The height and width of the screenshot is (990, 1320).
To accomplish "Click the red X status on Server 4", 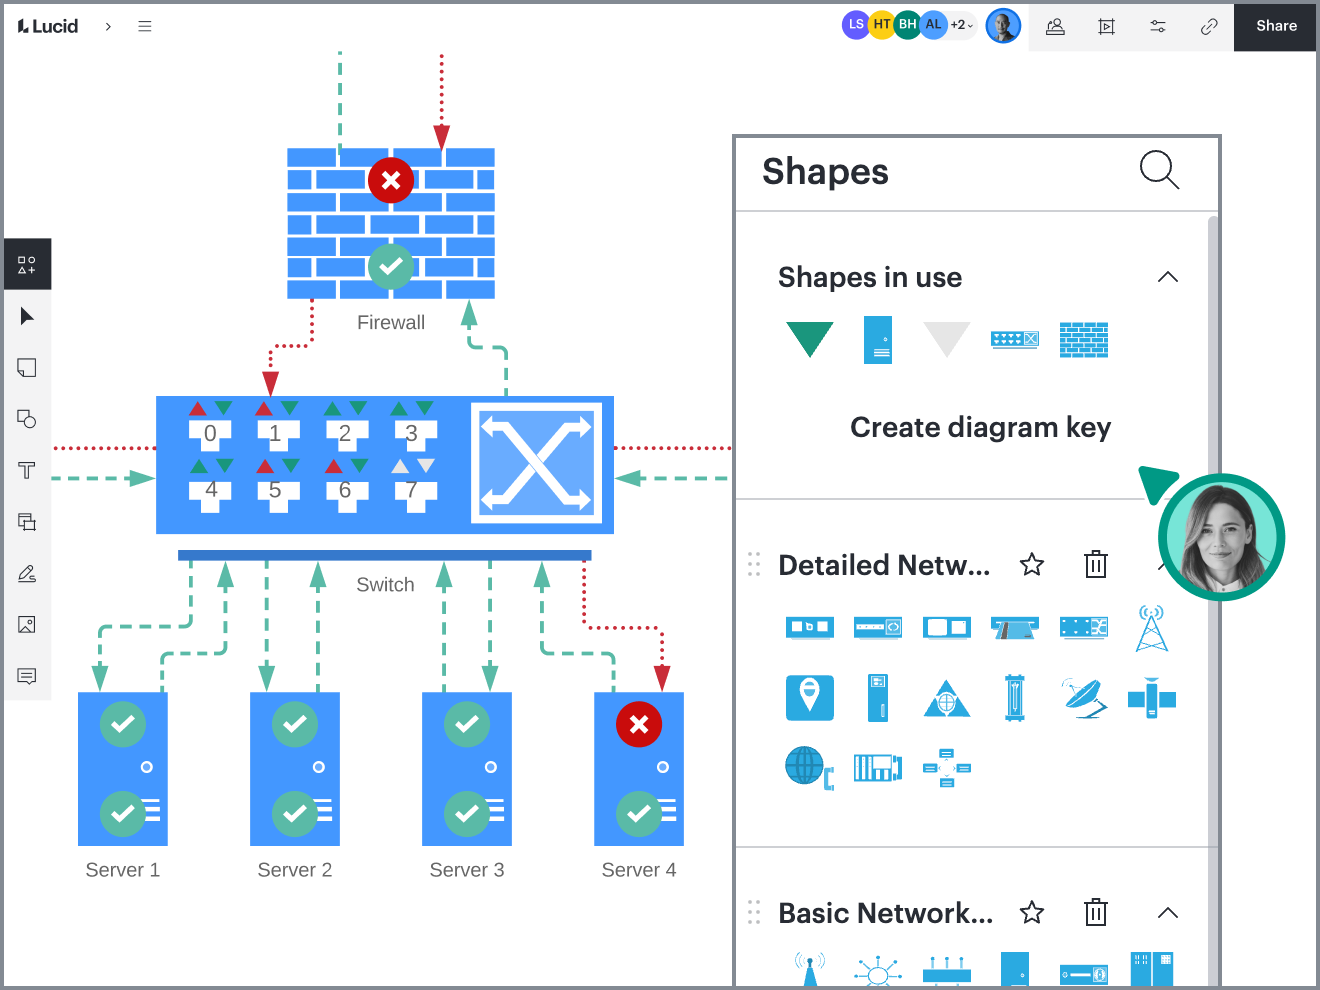I will coord(639,724).
